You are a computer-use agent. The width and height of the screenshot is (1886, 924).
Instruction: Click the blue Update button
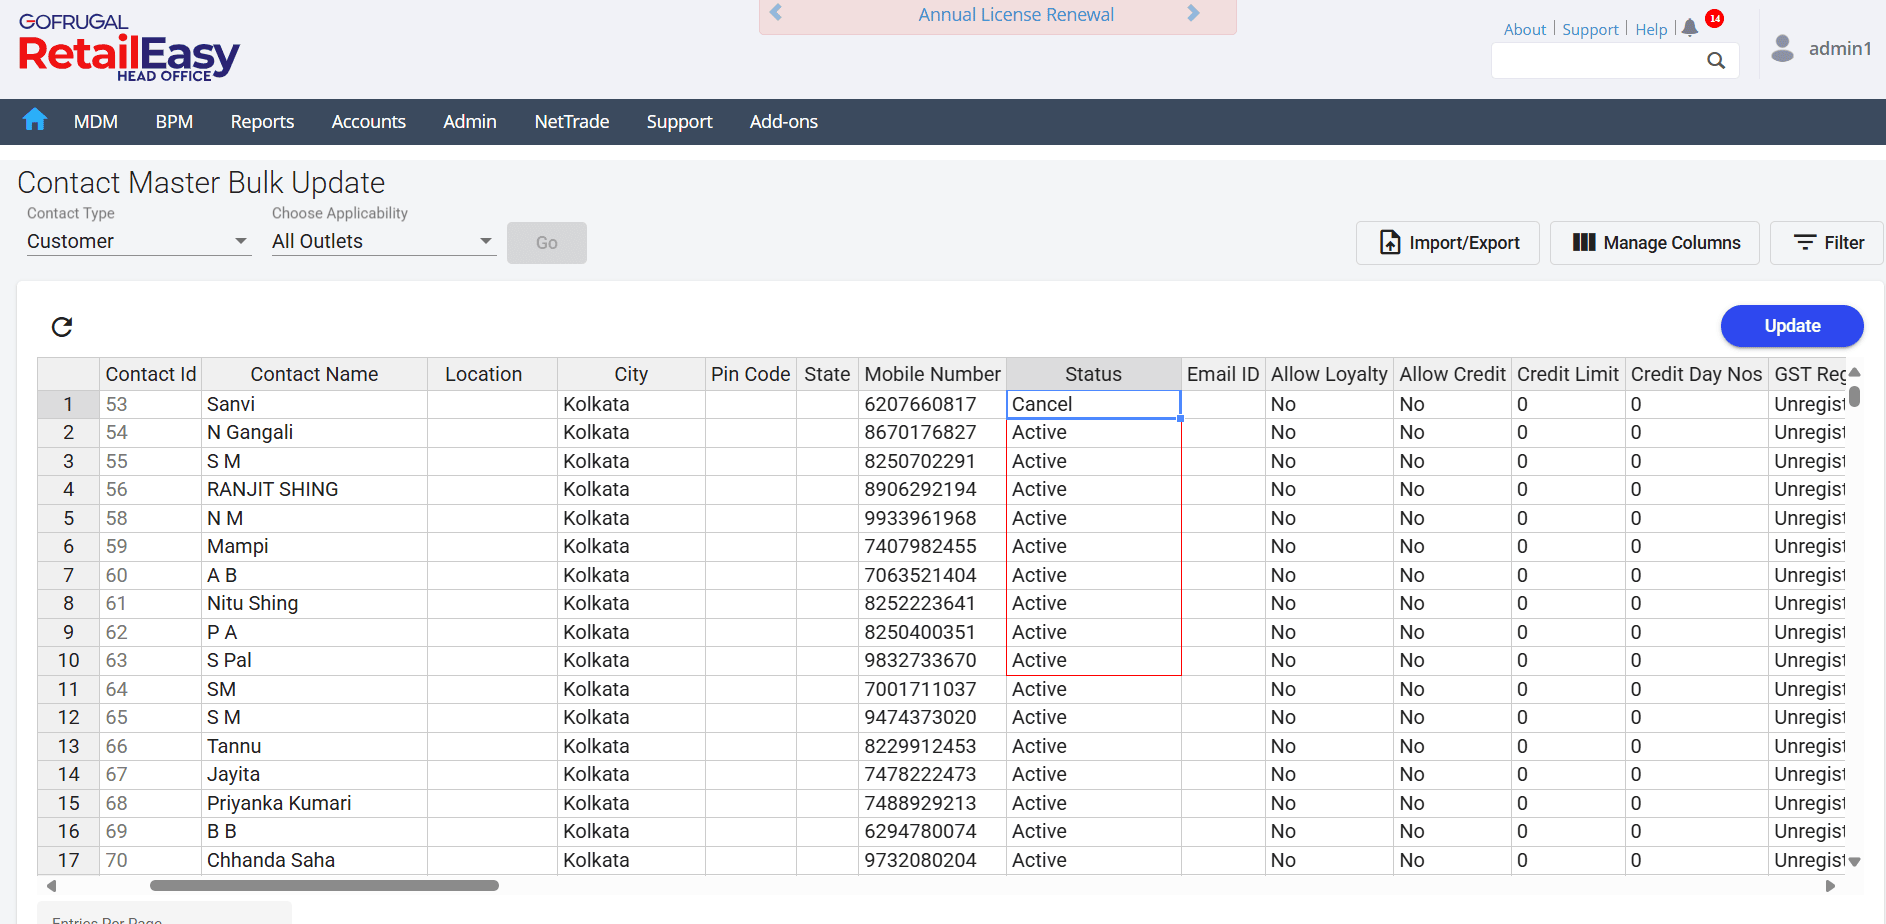1791,326
